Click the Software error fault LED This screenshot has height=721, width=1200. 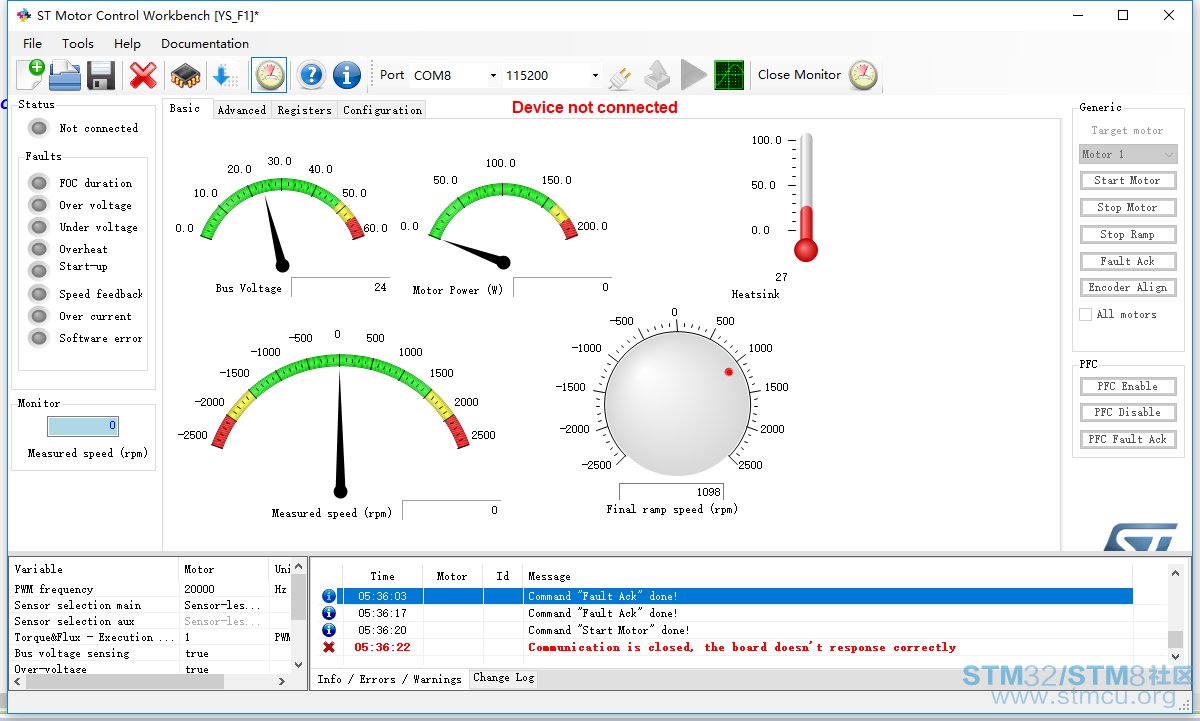(39, 338)
